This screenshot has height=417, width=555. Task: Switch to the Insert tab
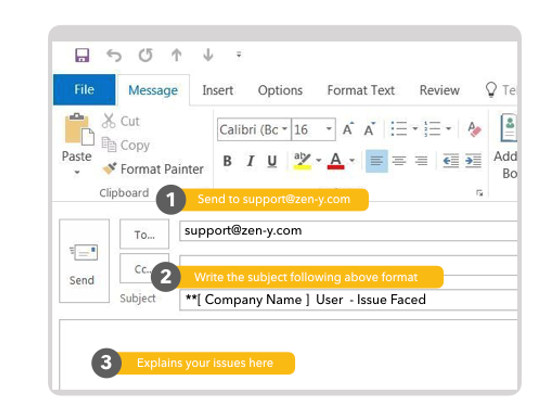click(218, 90)
